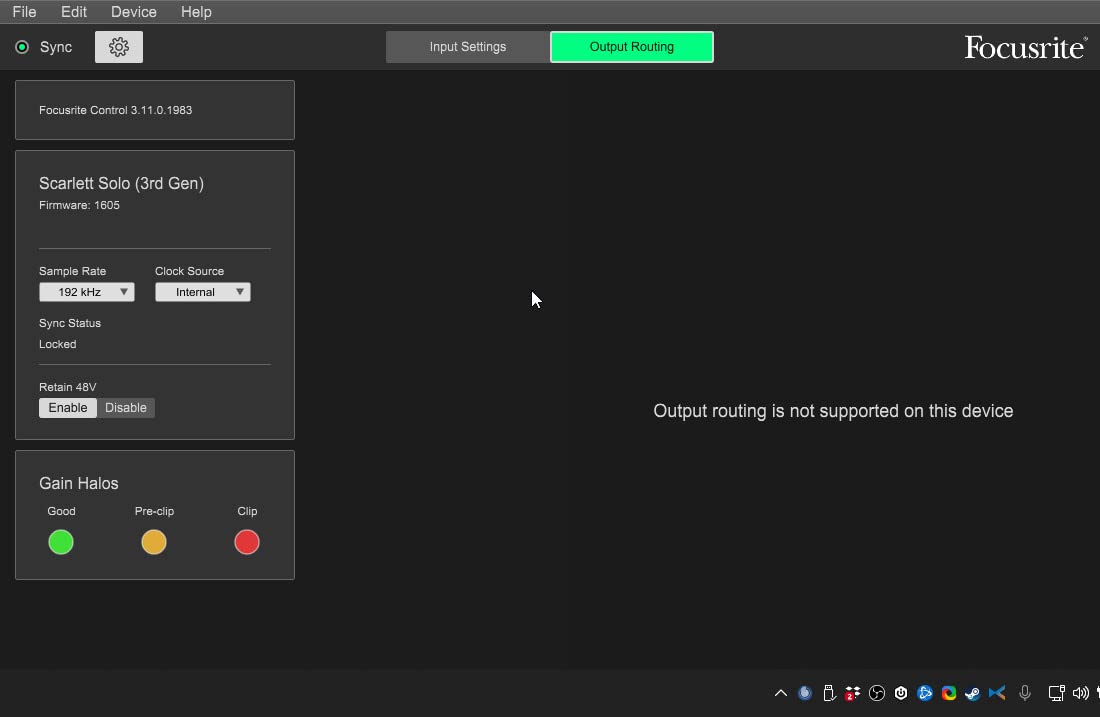
Task: Switch to the Input Settings tab
Action: (468, 47)
